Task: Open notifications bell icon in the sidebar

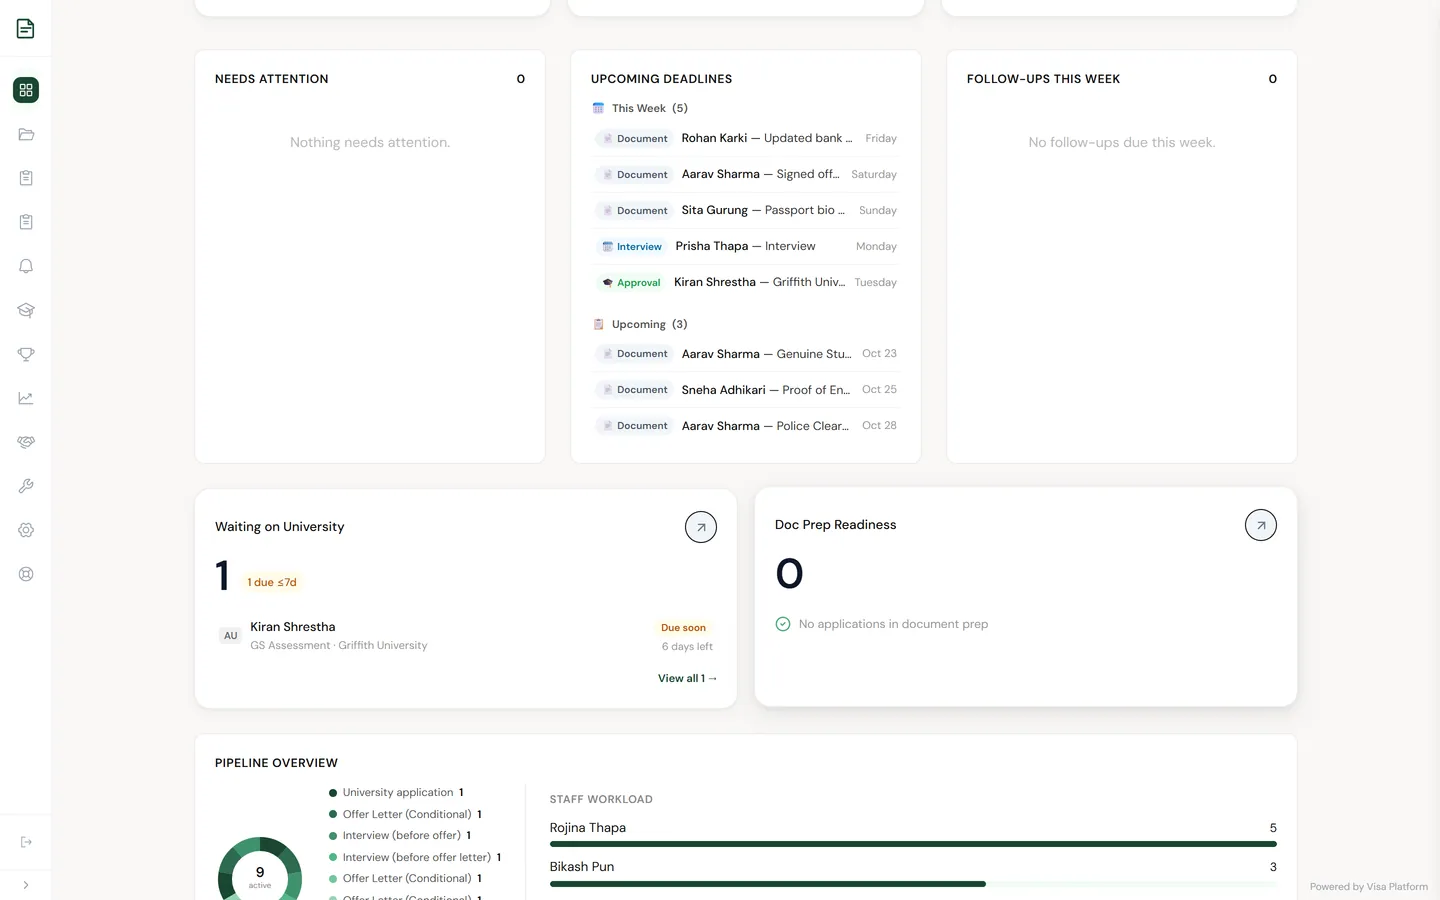Action: [26, 266]
